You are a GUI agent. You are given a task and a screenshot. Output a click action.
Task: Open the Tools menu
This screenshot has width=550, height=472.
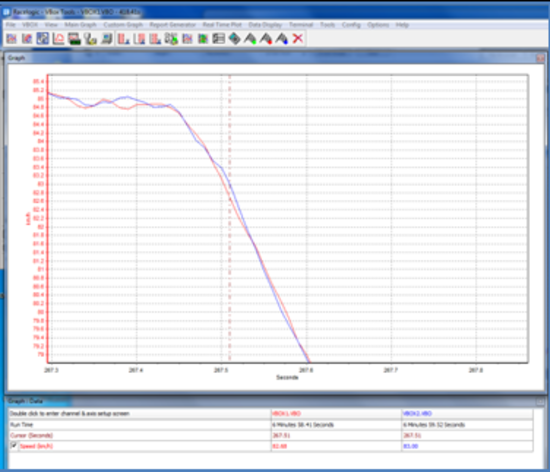[327, 25]
